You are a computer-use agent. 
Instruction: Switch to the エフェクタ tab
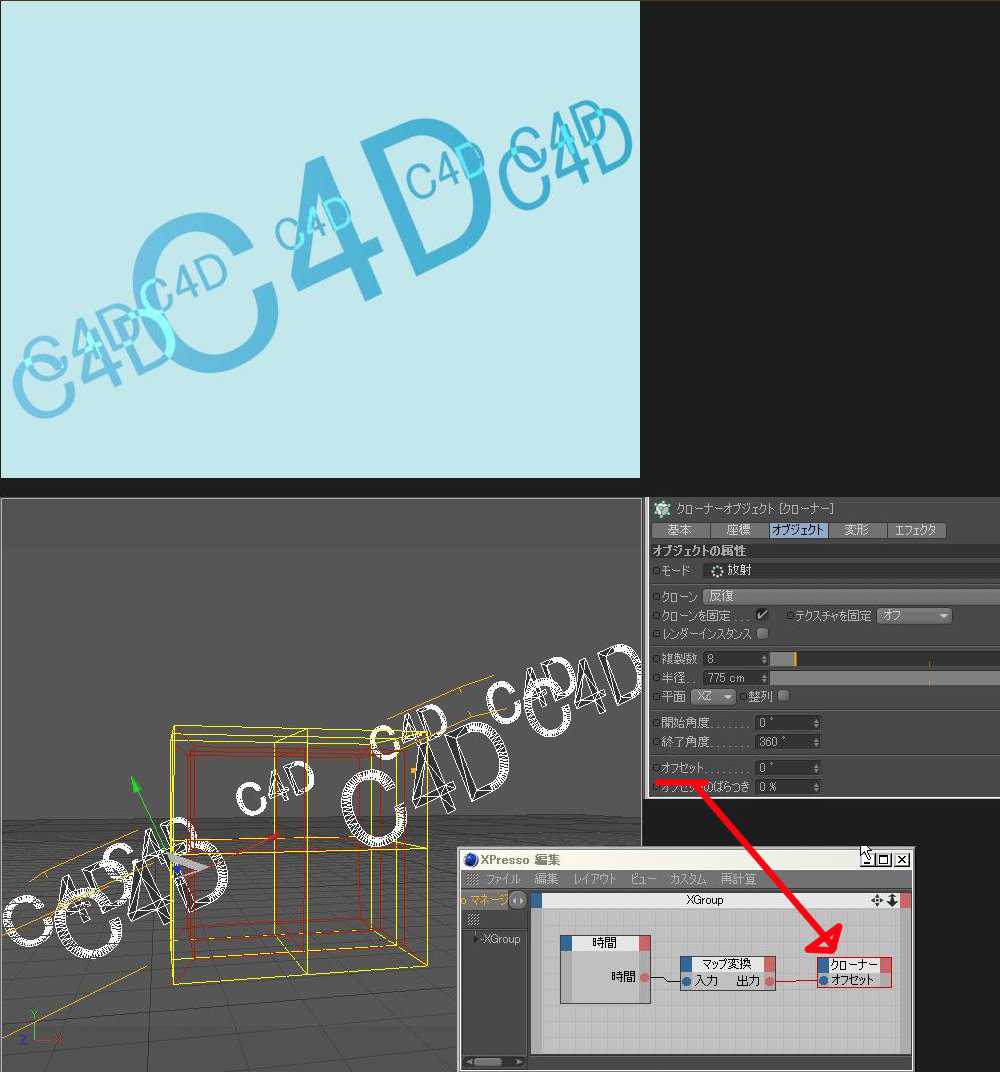click(x=916, y=530)
